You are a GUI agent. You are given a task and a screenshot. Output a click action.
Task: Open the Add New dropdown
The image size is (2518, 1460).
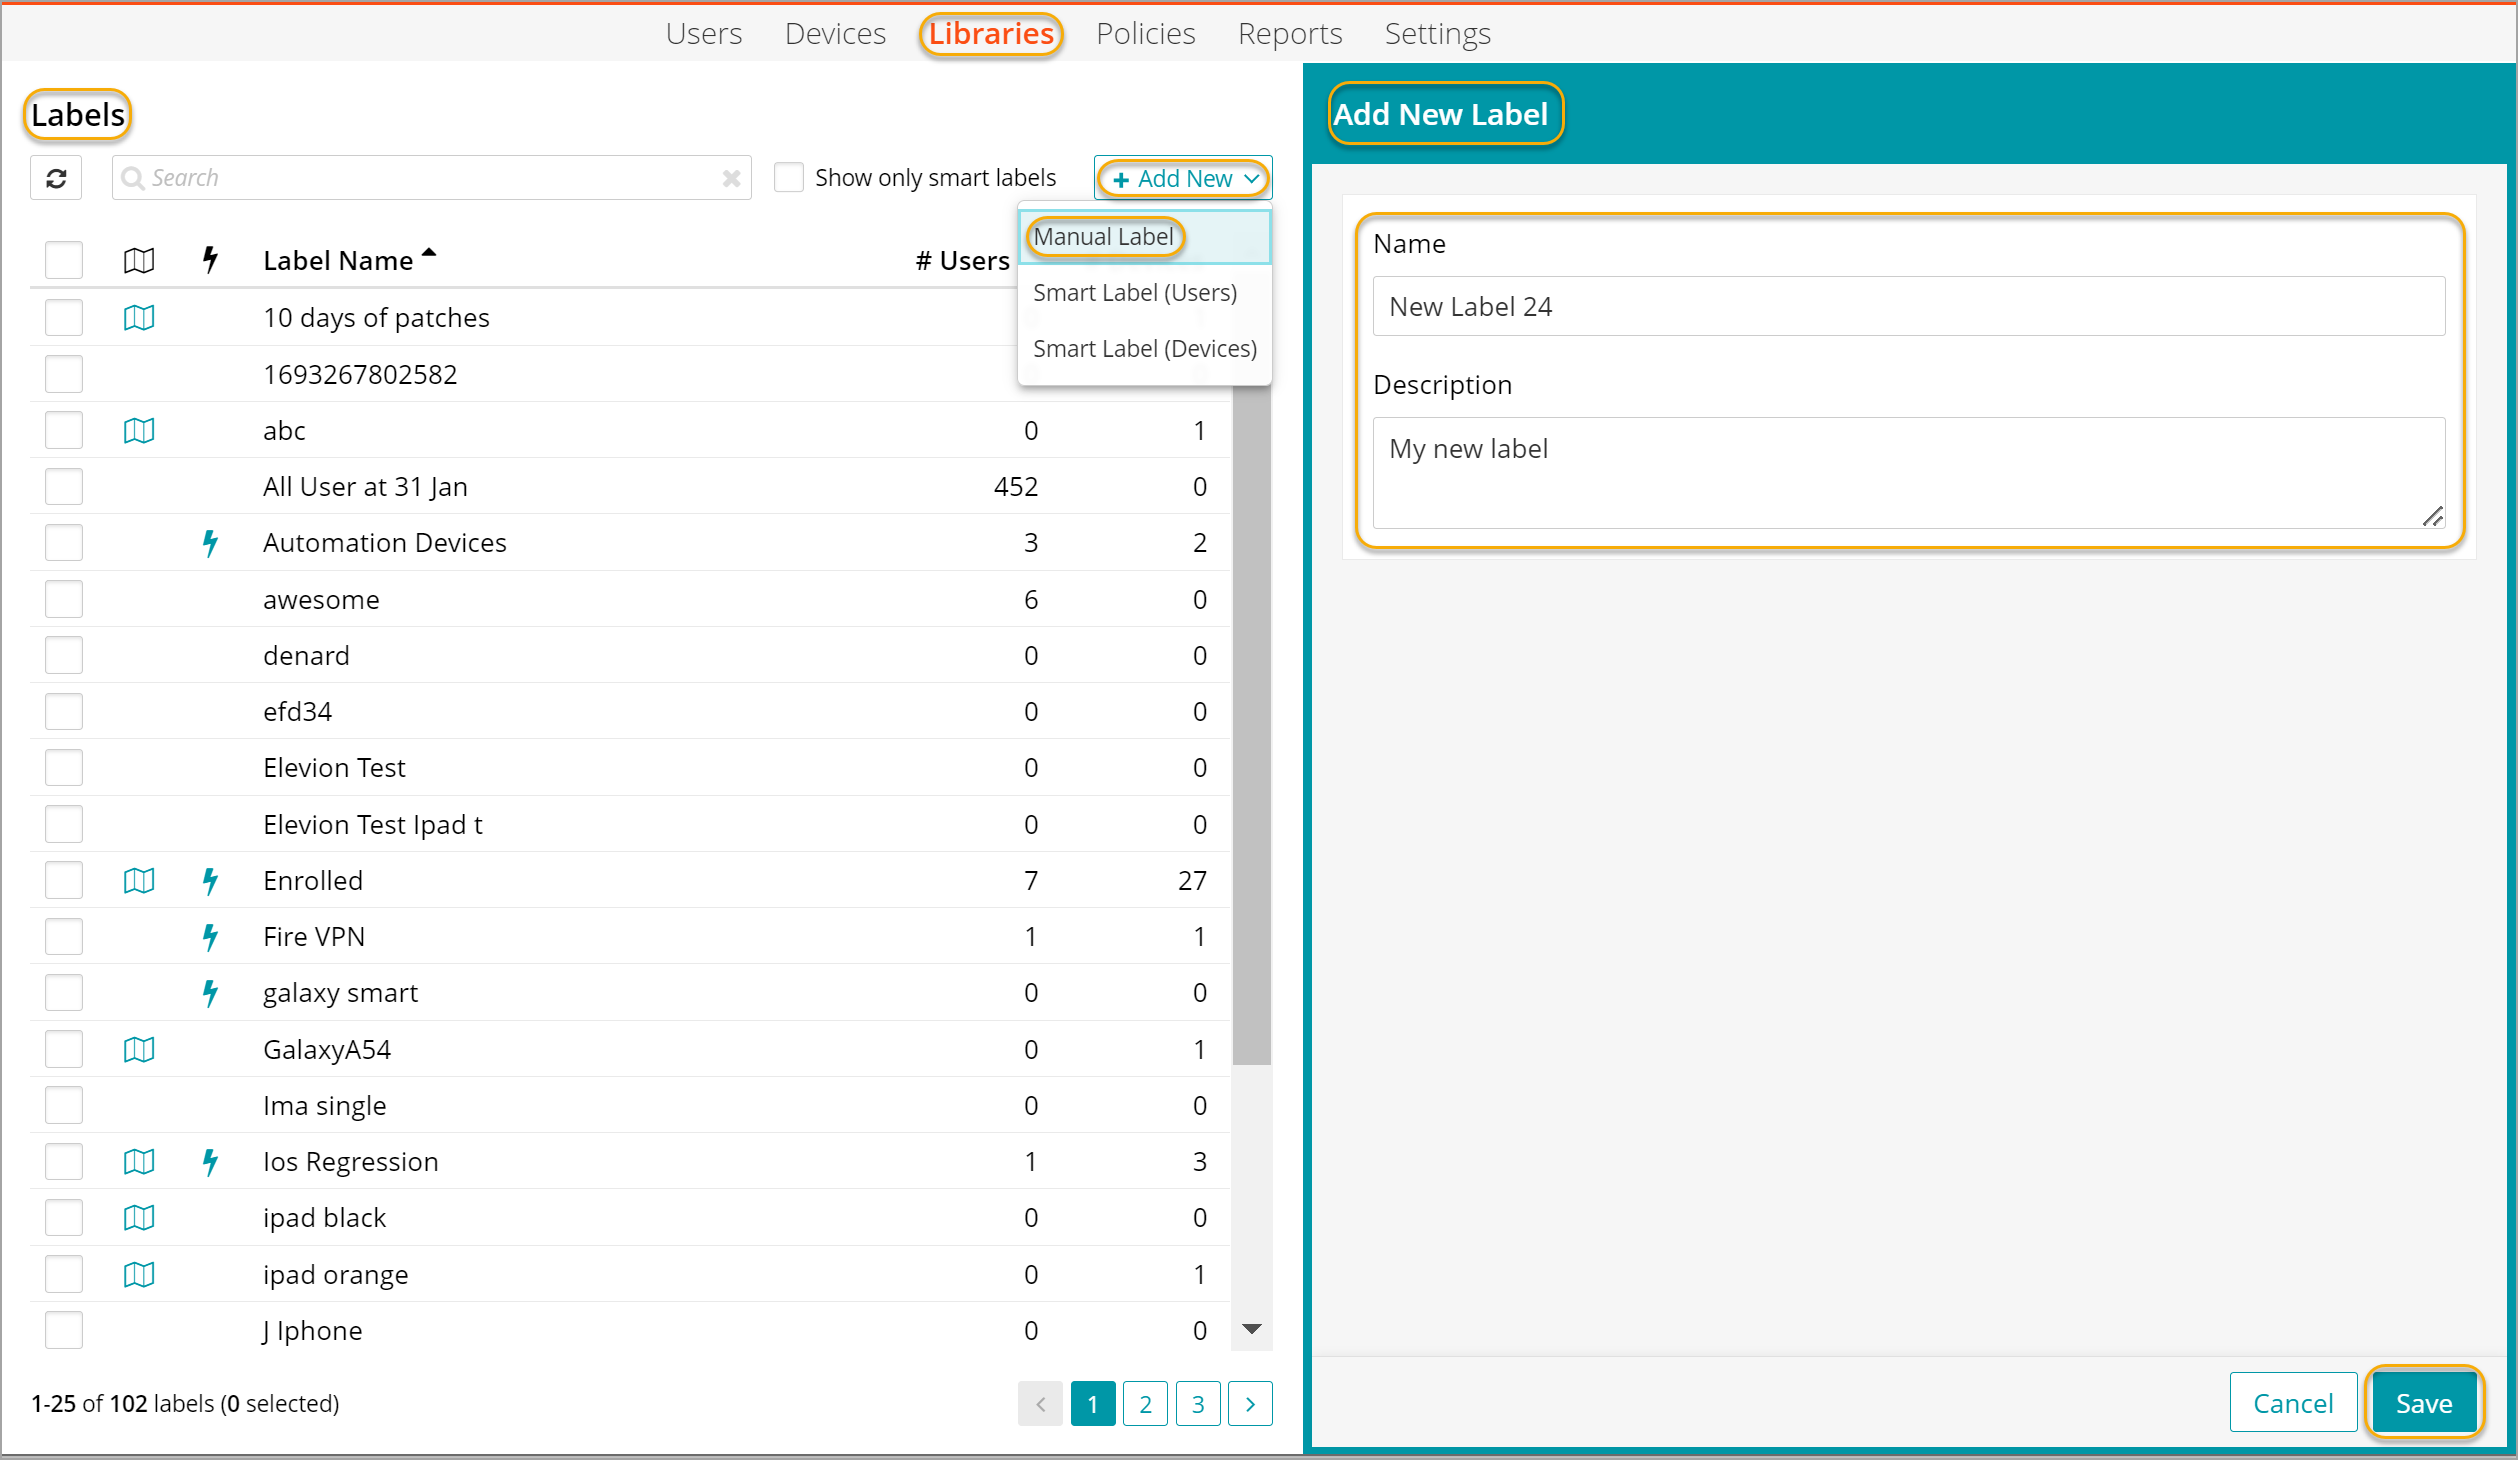(x=1184, y=178)
